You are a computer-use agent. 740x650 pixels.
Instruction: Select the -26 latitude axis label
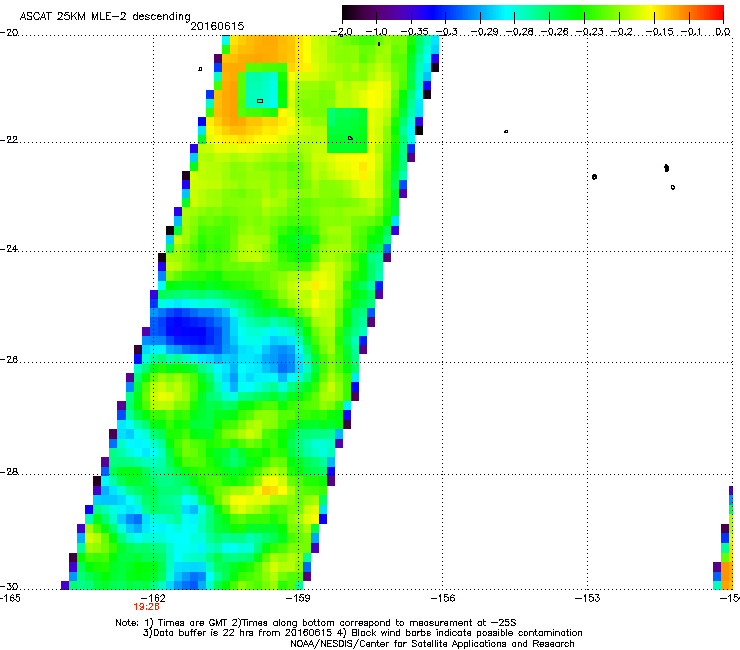click(9, 359)
